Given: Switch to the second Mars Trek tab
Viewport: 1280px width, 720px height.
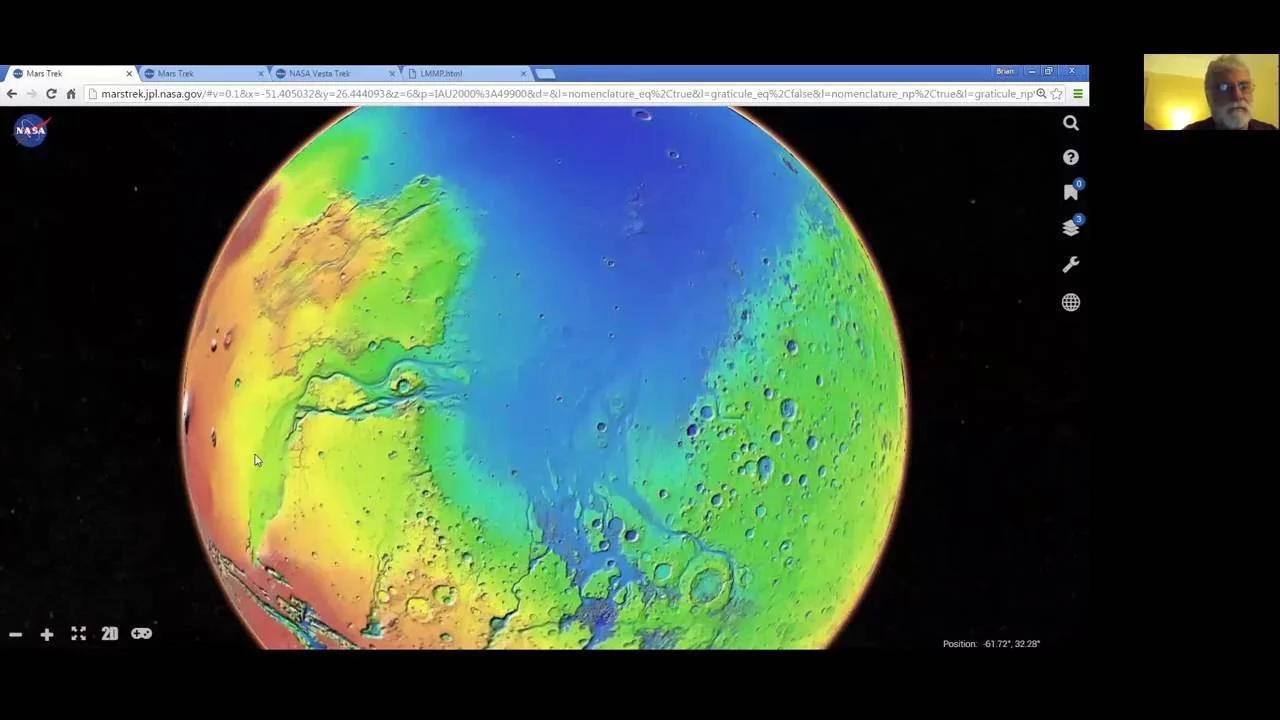Looking at the screenshot, I should coord(203,73).
